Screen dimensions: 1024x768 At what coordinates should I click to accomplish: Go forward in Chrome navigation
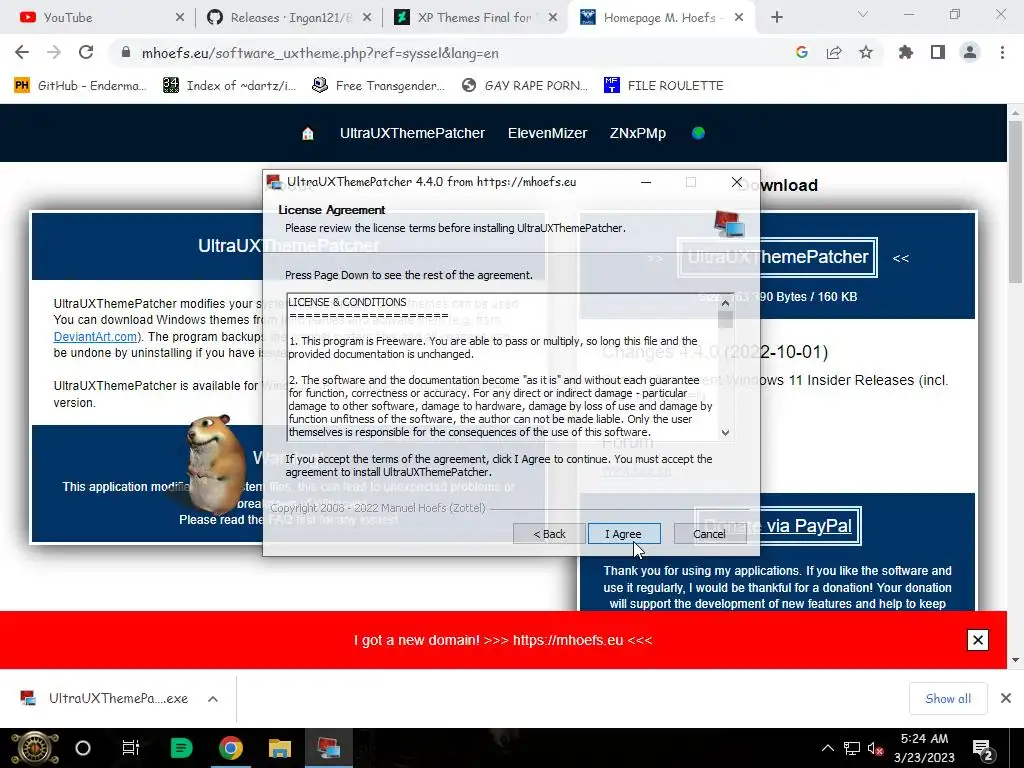point(54,52)
